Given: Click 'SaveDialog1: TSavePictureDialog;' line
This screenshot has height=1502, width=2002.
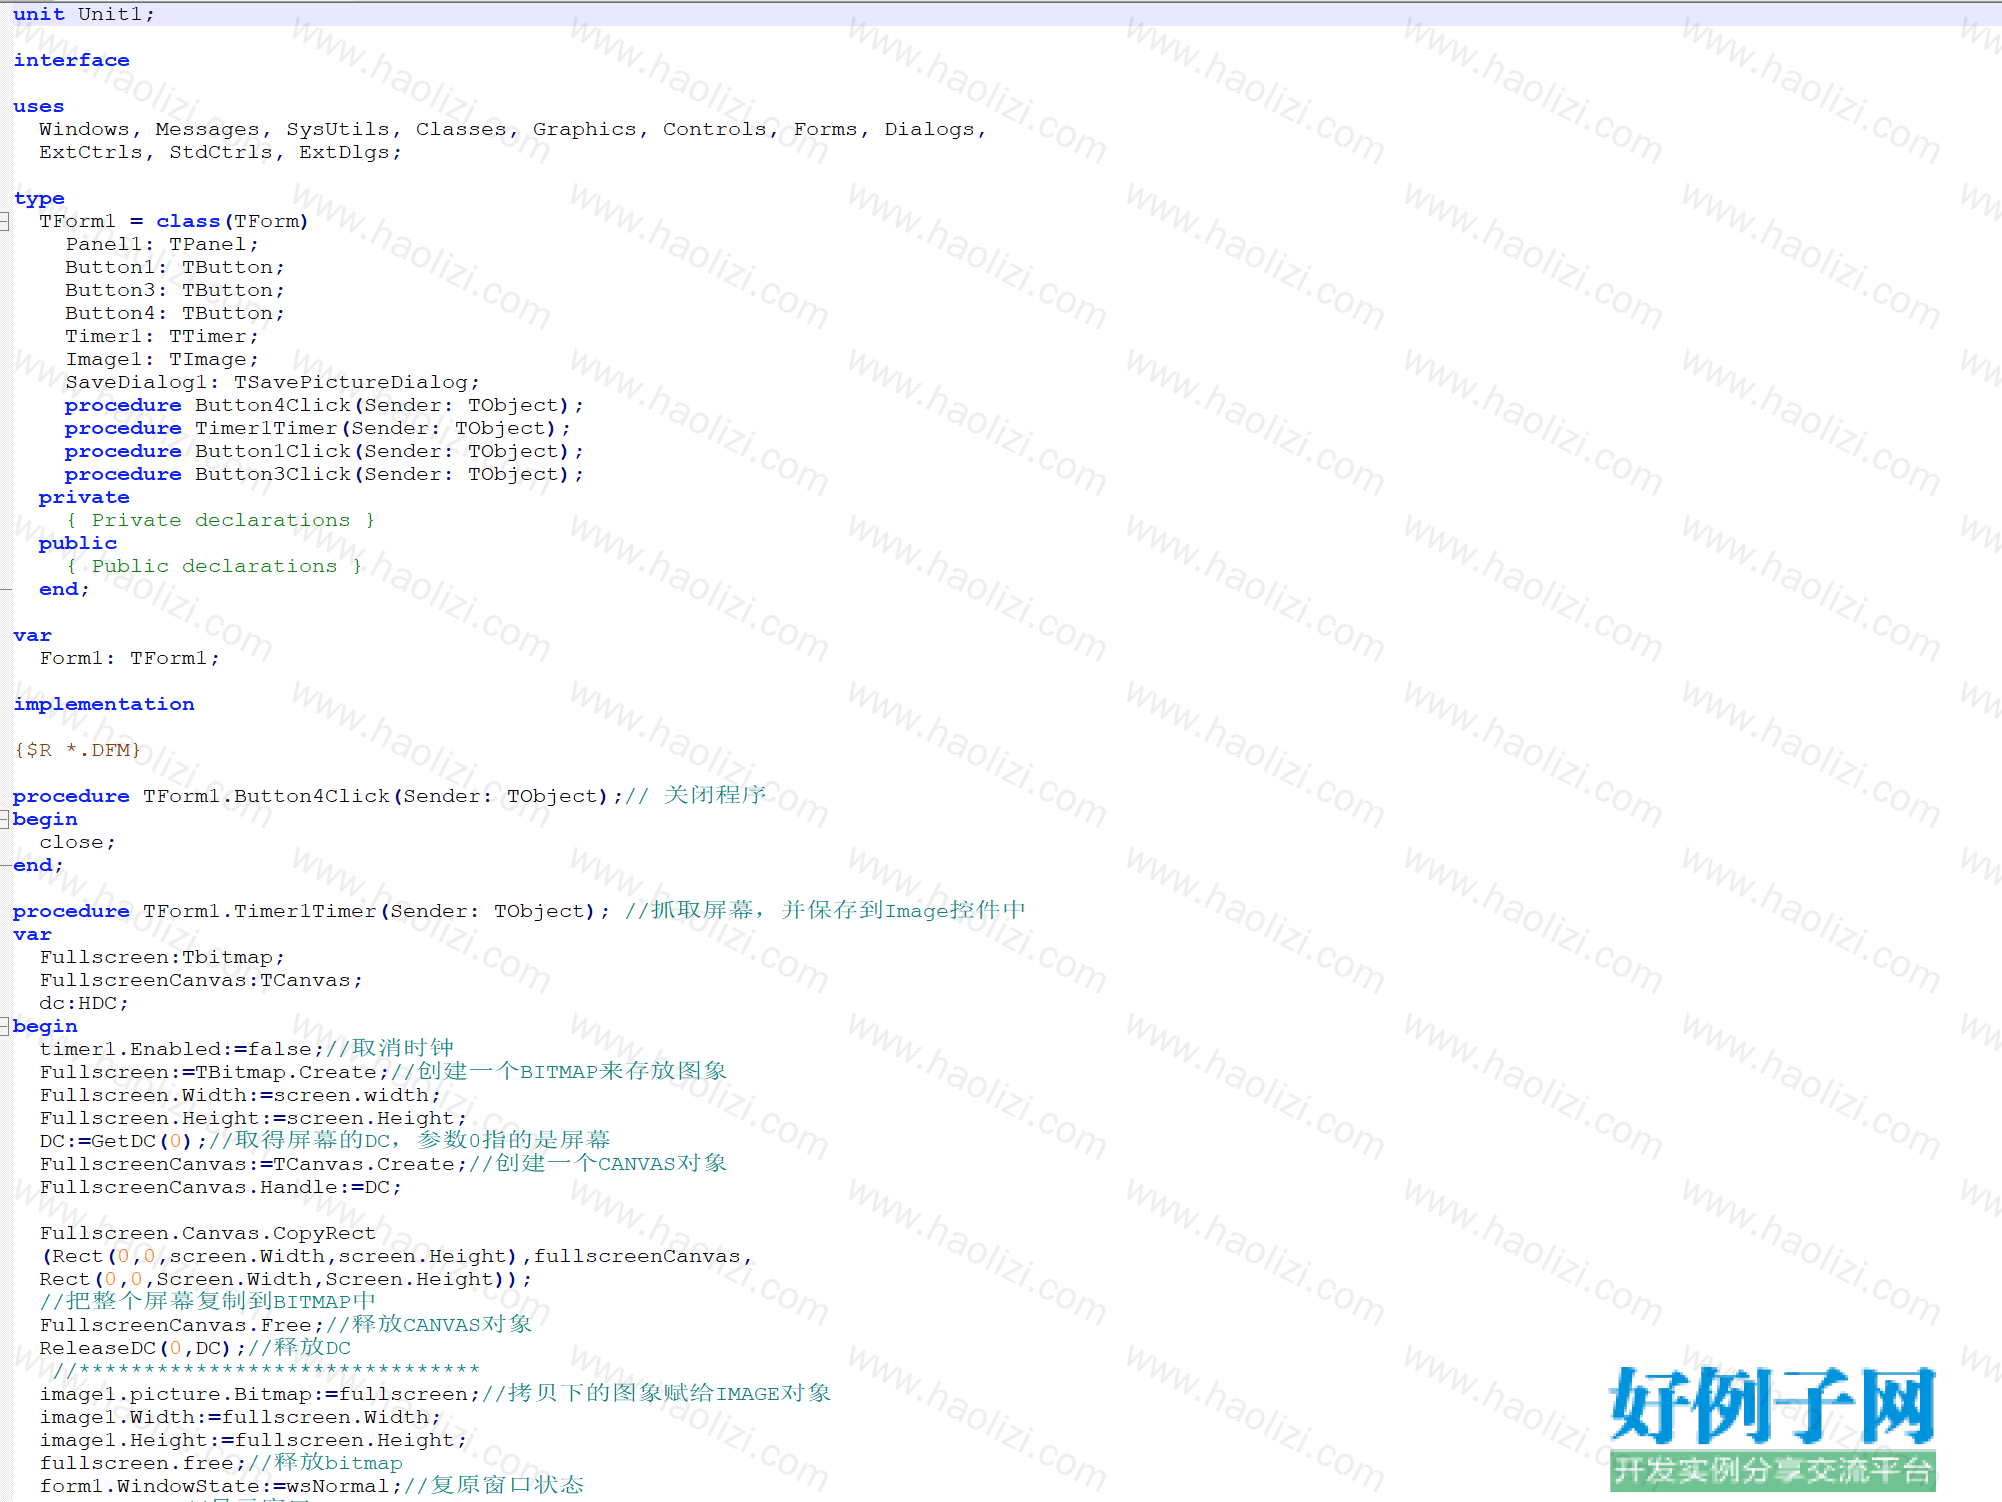Looking at the screenshot, I should tap(272, 382).
